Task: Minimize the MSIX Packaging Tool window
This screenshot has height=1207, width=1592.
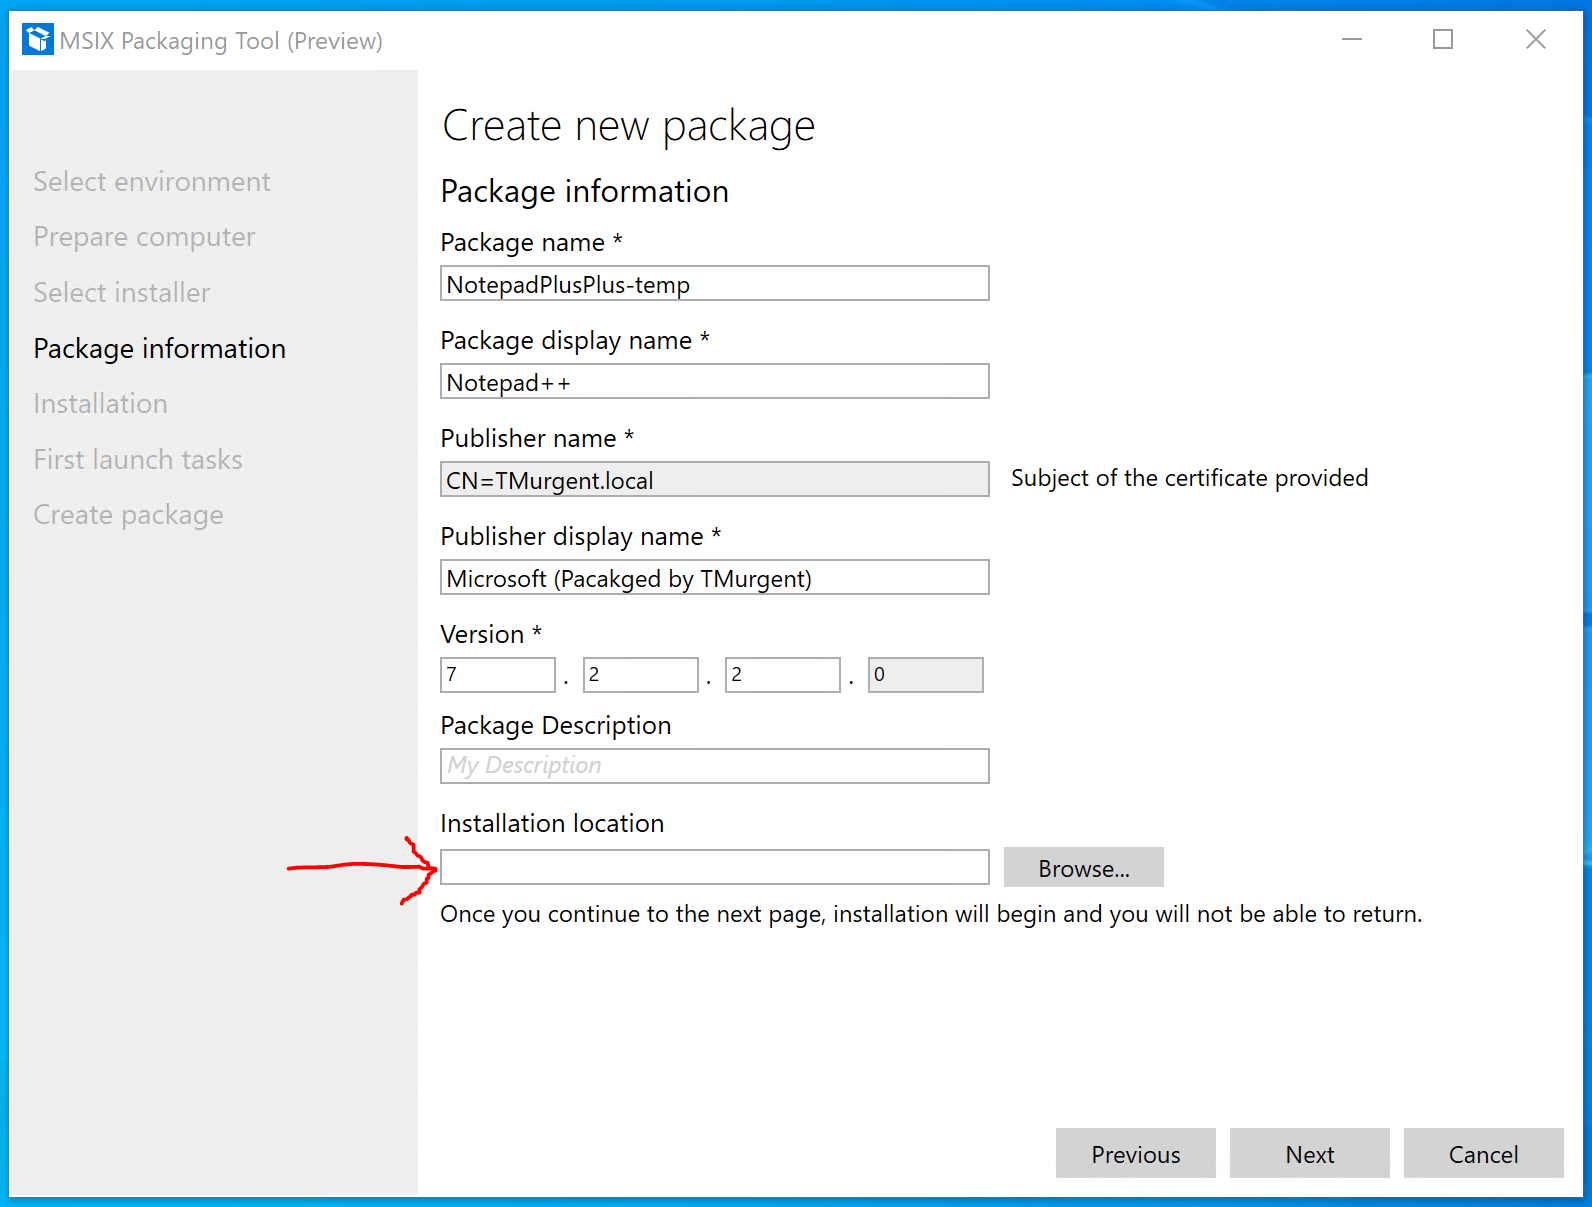Action: click(x=1352, y=39)
